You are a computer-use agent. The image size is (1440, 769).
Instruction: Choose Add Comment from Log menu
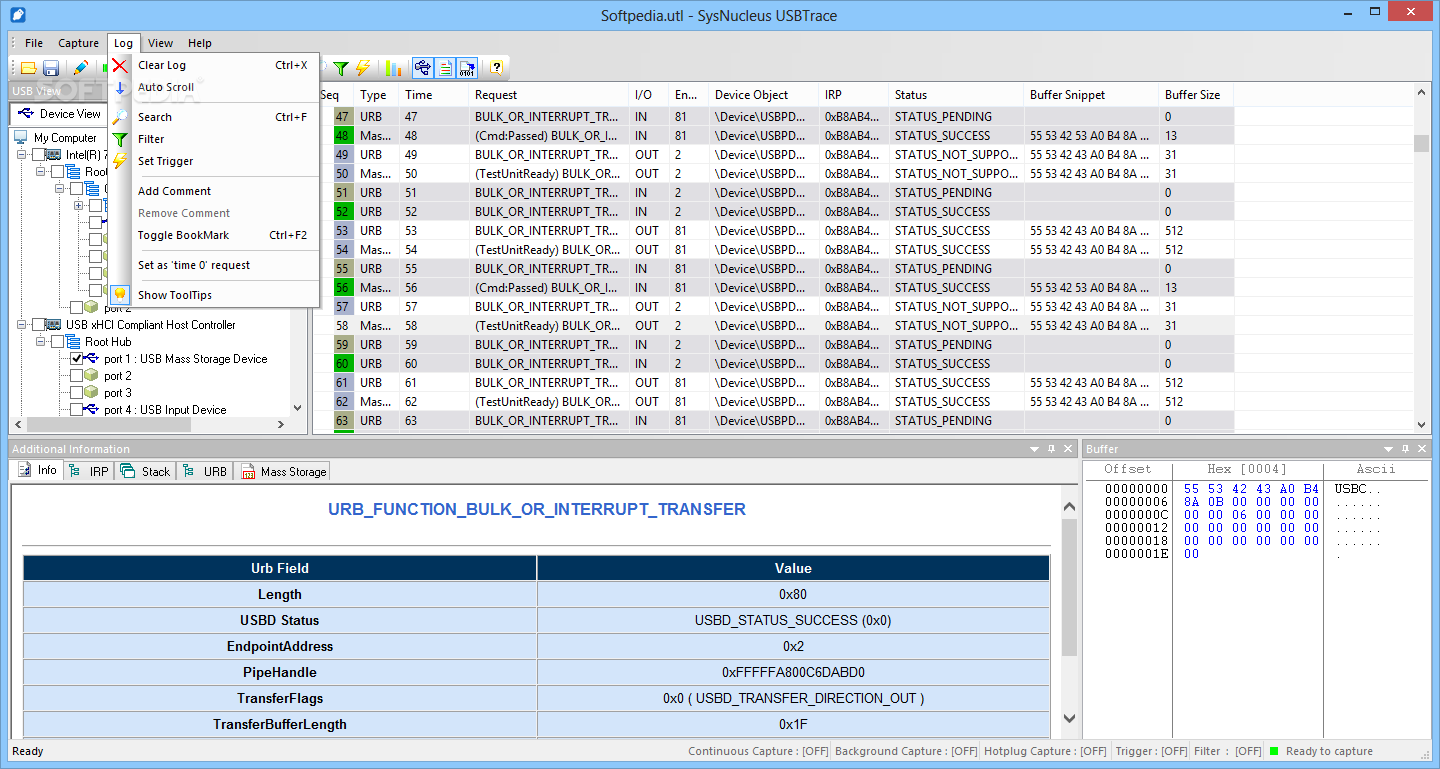[174, 191]
